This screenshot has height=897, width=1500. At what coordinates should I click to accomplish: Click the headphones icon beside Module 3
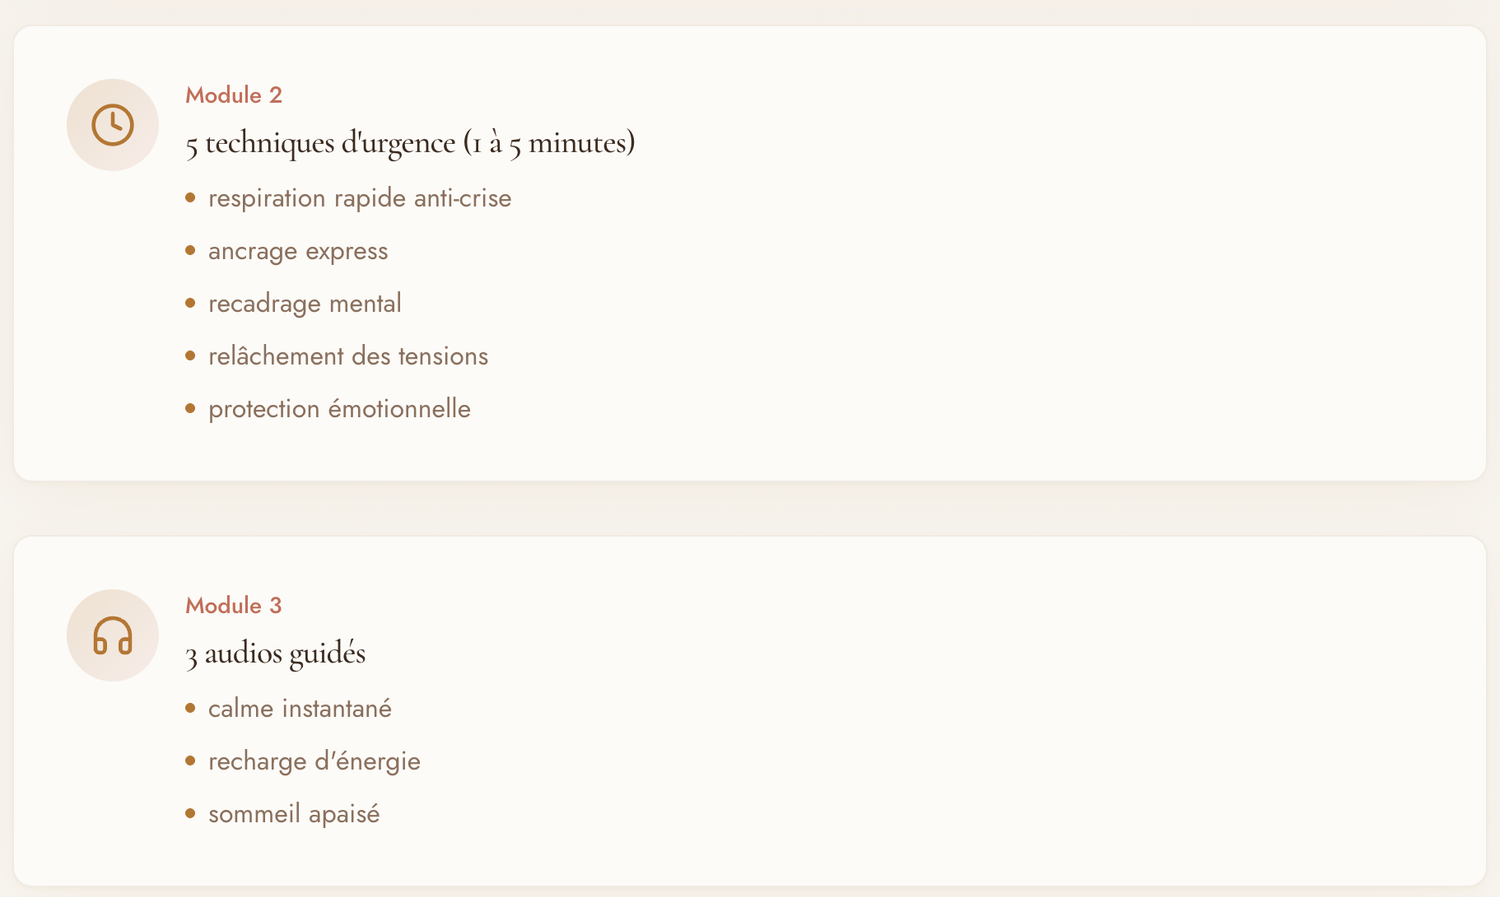pos(113,635)
